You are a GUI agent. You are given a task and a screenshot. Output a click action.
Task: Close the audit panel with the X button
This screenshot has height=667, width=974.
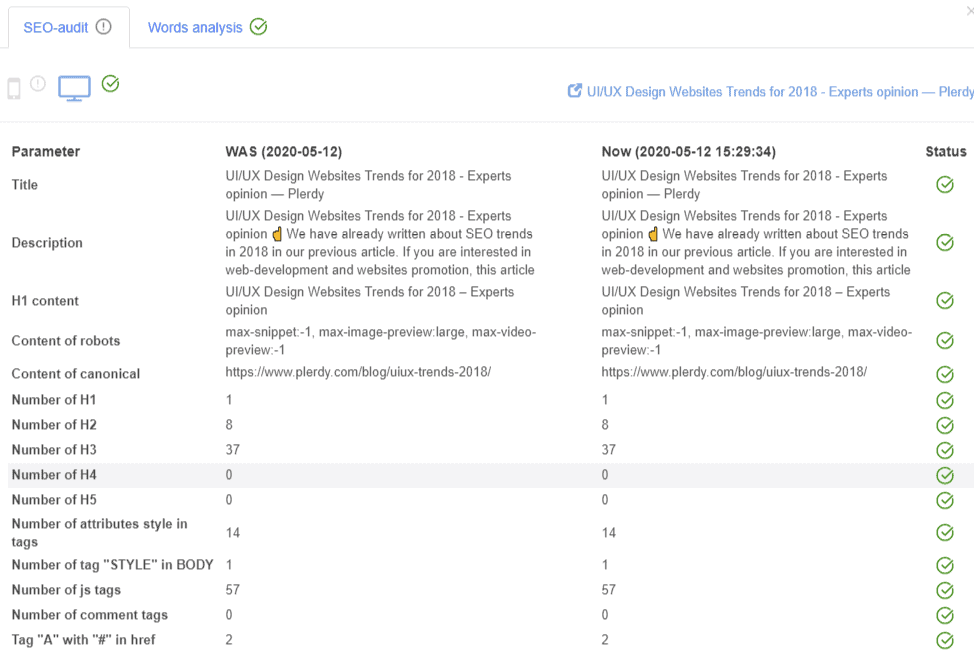[969, 11]
